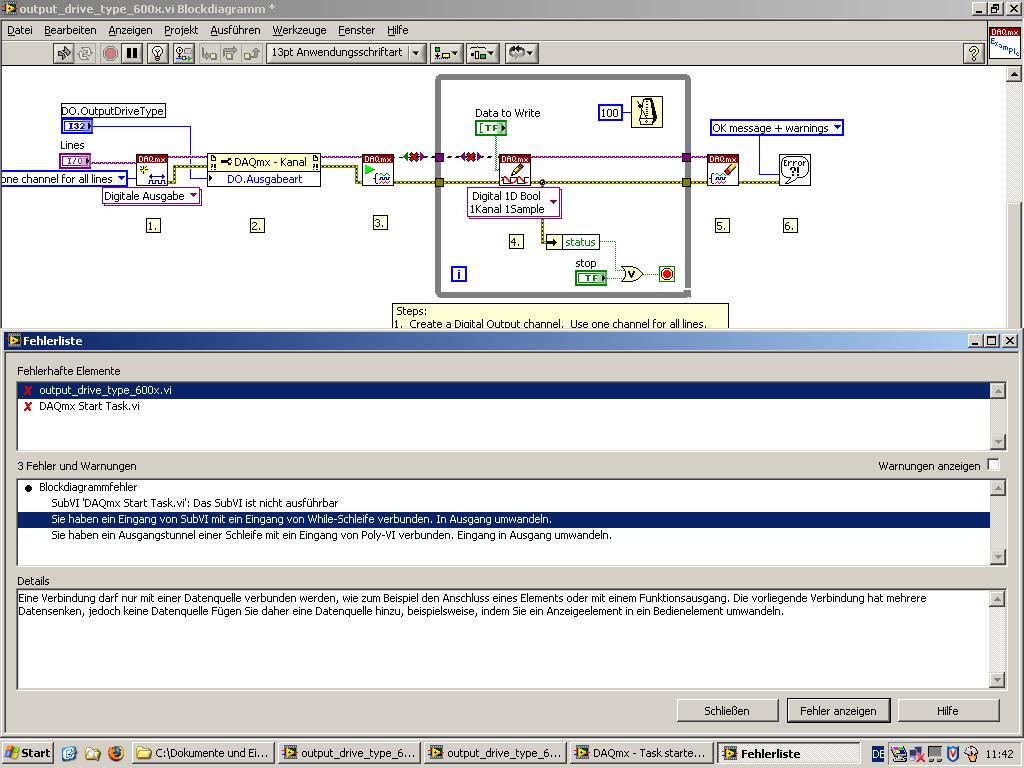Click the broken Run arrow toolbar icon
The image size is (1024, 768).
tap(63, 54)
